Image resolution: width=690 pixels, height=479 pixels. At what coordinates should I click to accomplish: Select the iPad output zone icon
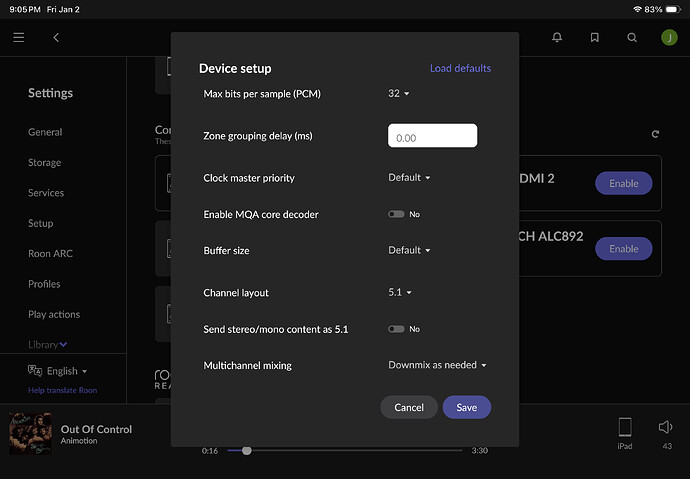624,428
